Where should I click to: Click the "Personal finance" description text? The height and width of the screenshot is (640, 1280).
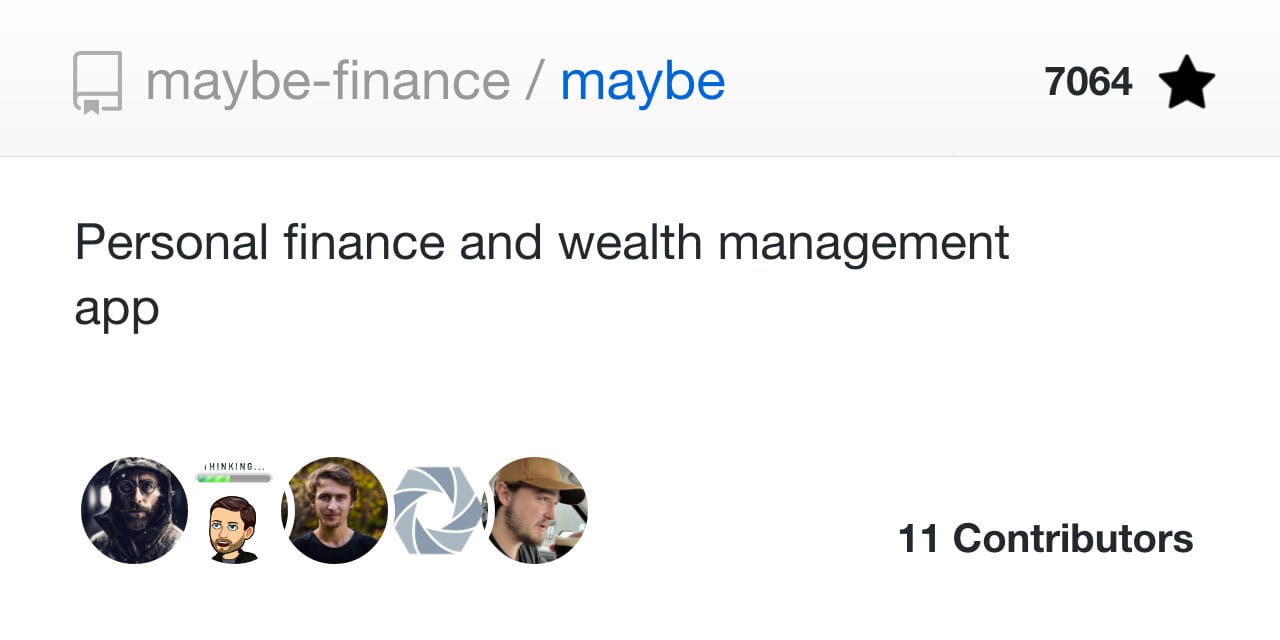[x=258, y=243]
